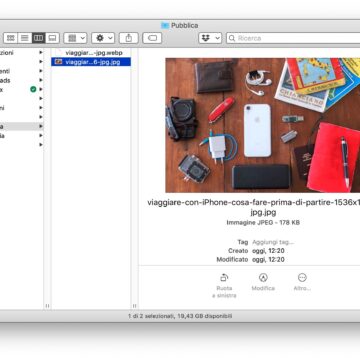Open the group-by arrangement dropdown

(x=75, y=38)
